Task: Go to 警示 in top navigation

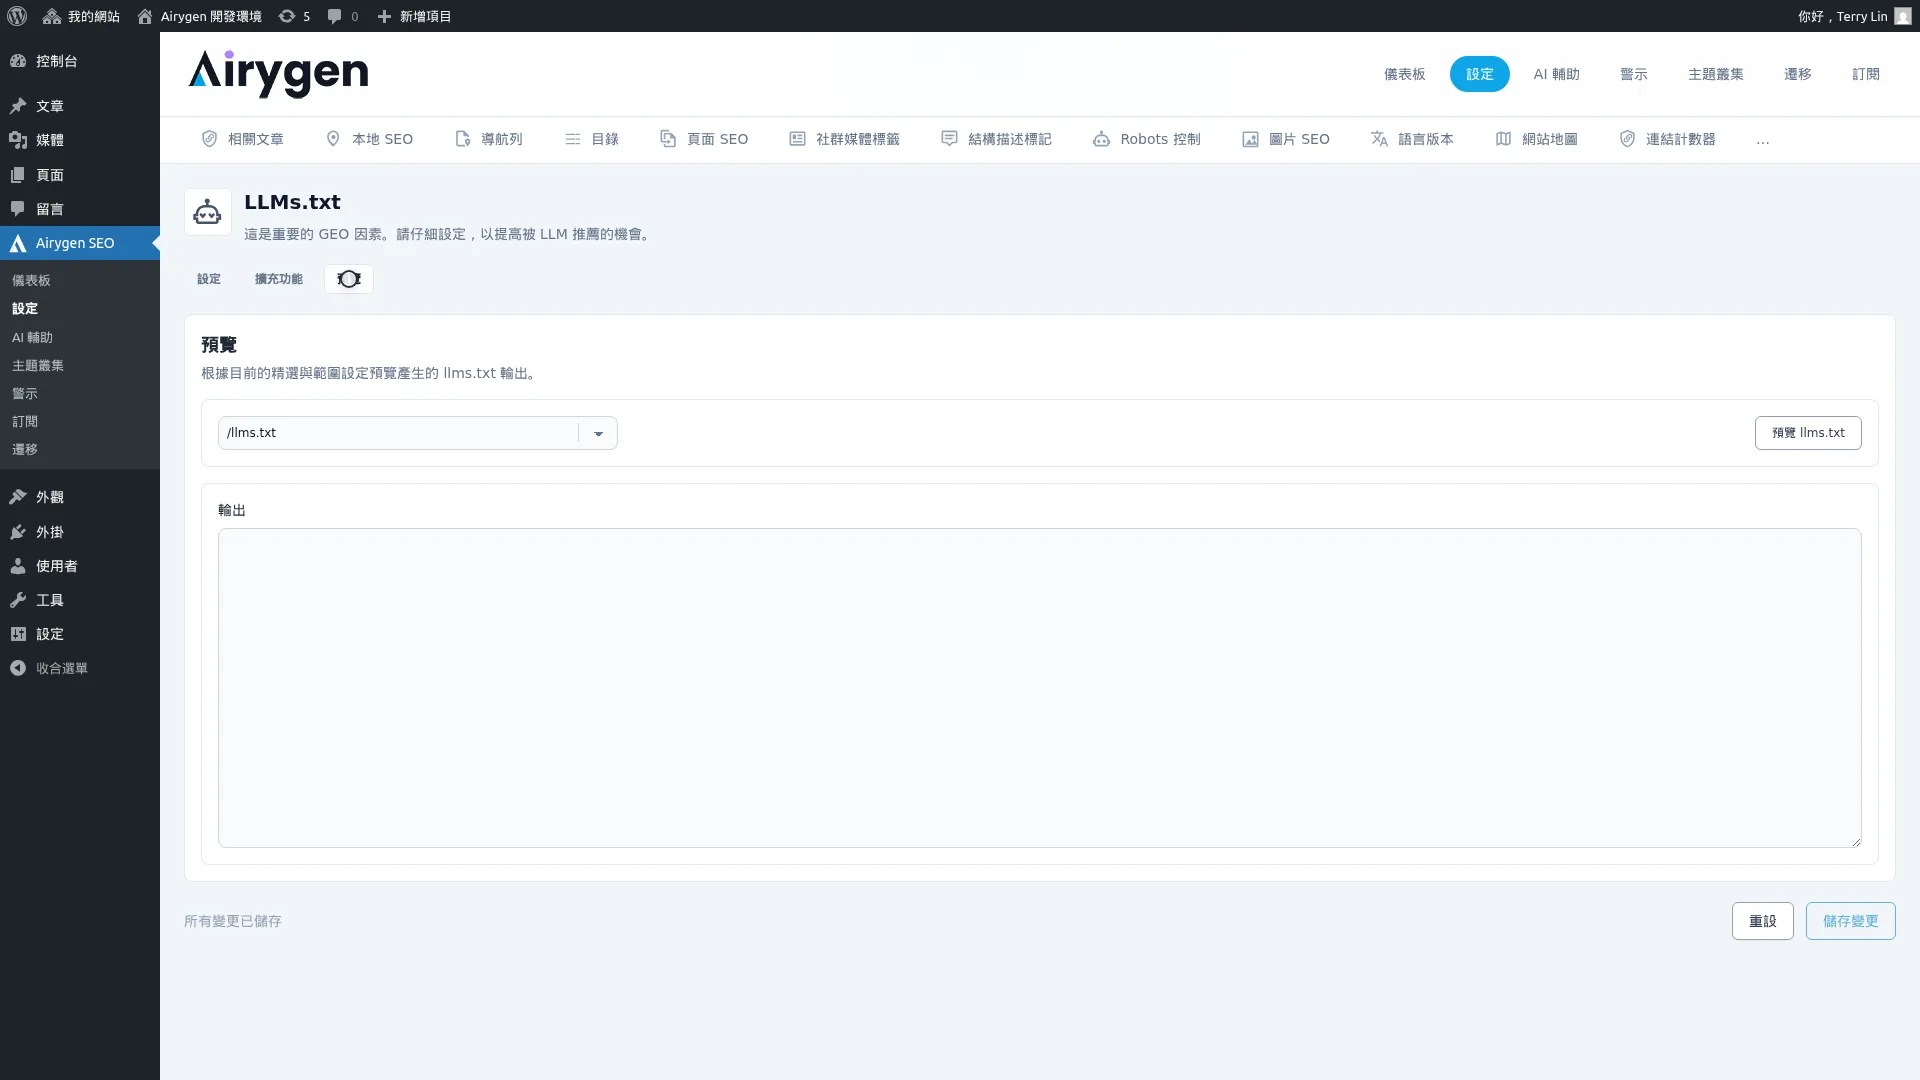Action: (x=1633, y=74)
